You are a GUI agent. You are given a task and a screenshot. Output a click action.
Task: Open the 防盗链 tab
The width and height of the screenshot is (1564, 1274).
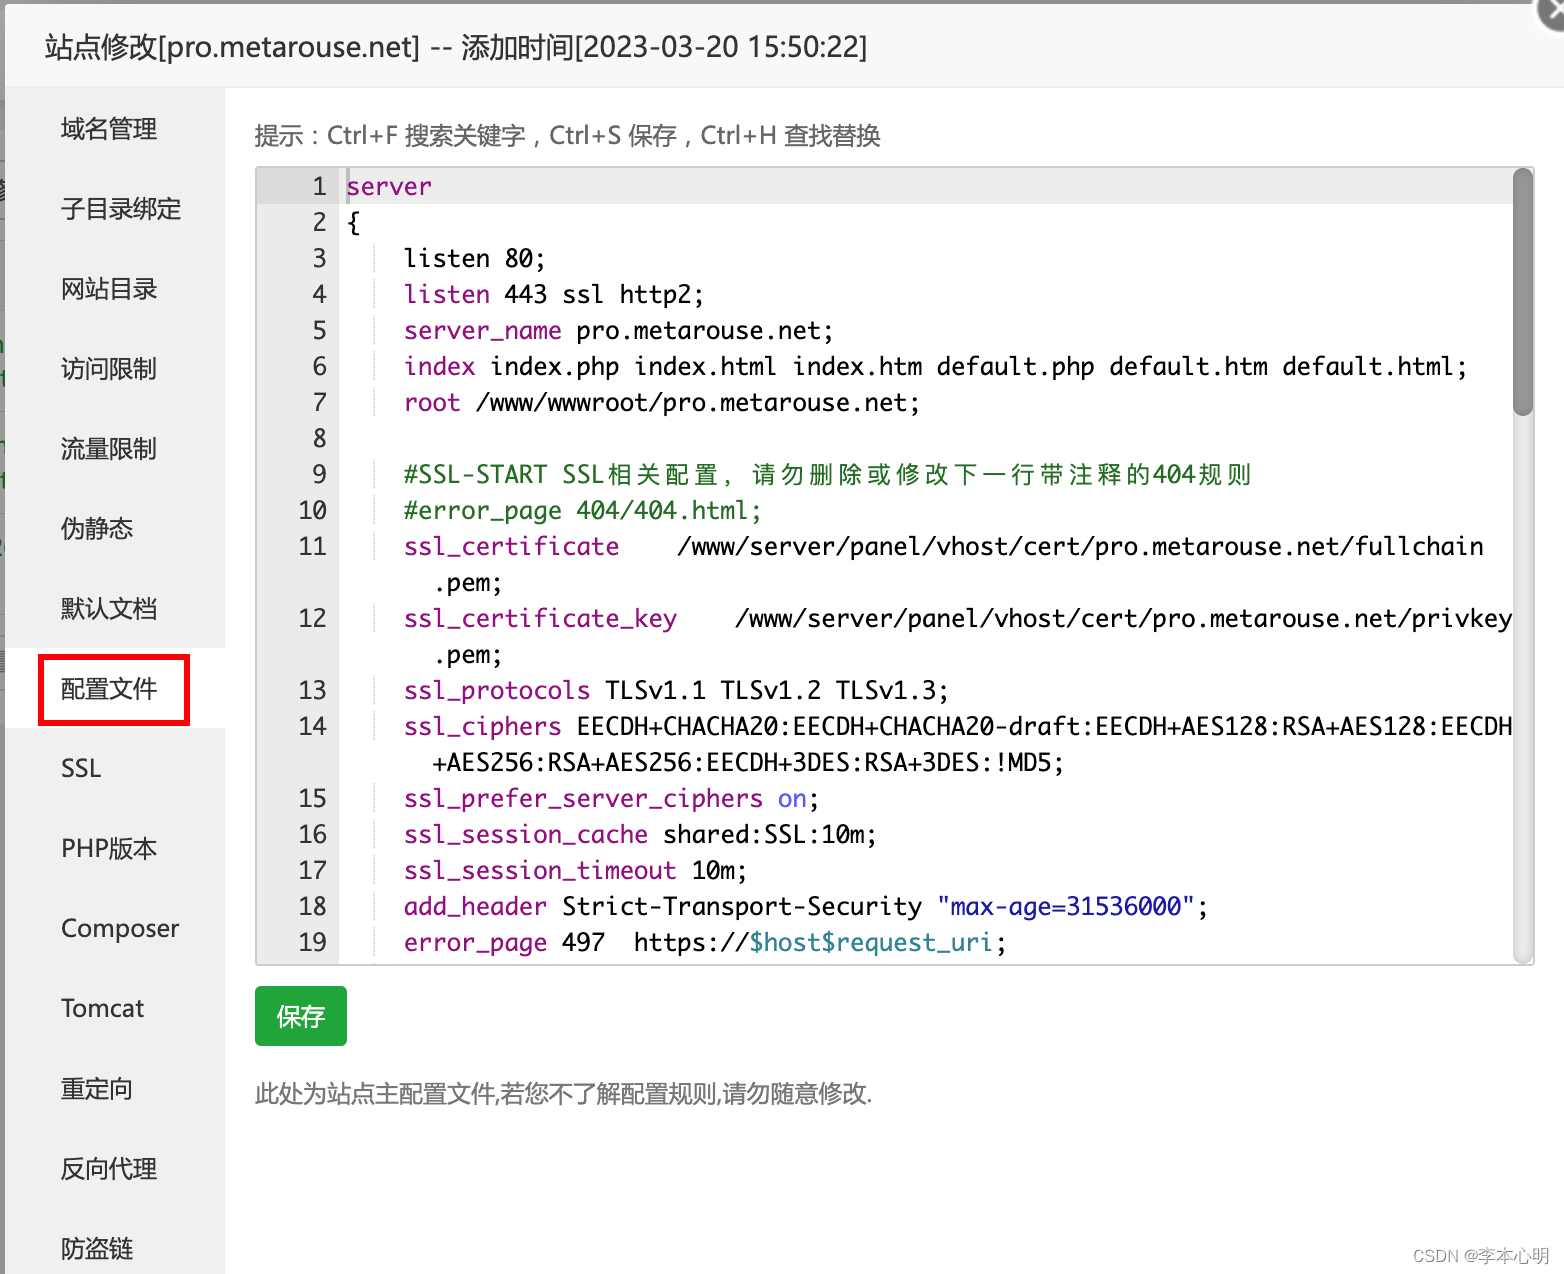pos(97,1249)
